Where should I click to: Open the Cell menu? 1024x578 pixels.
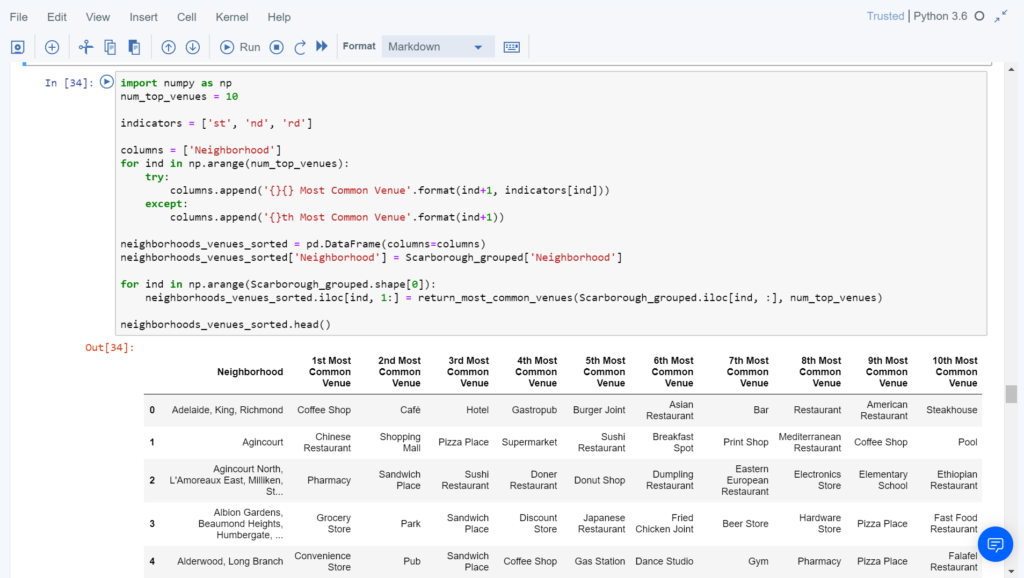[186, 16]
